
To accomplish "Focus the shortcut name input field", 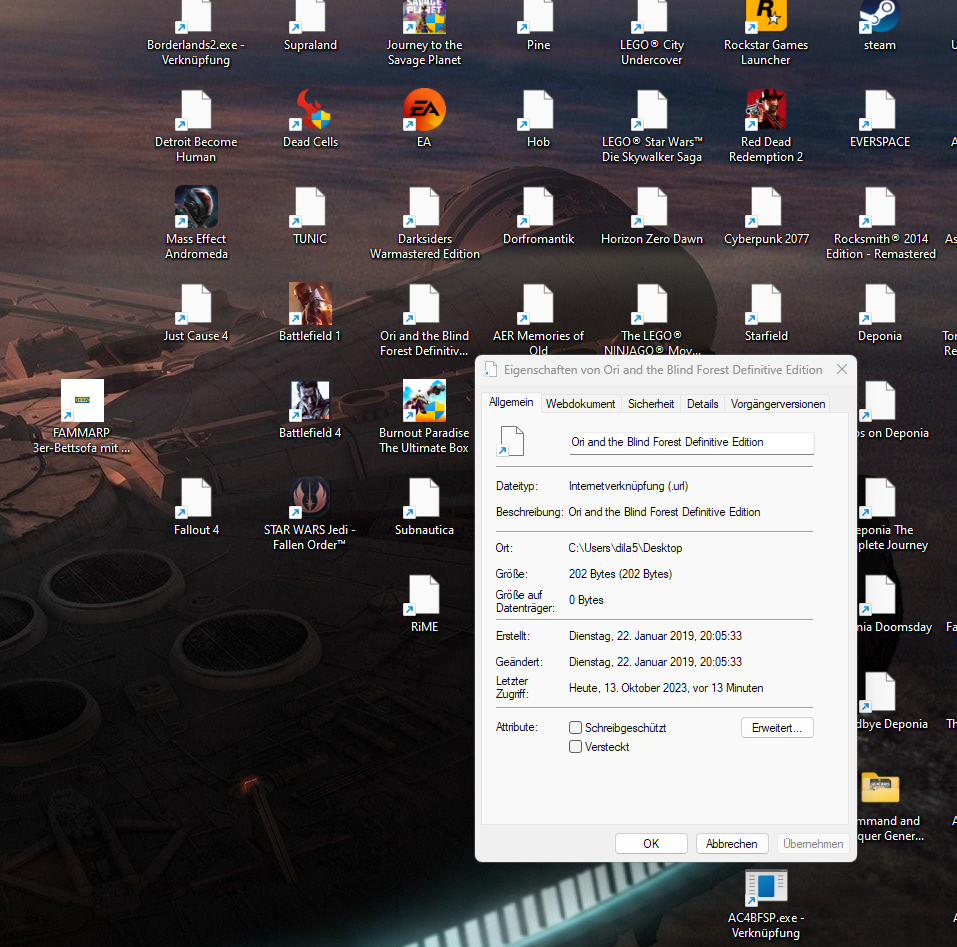I will point(691,442).
